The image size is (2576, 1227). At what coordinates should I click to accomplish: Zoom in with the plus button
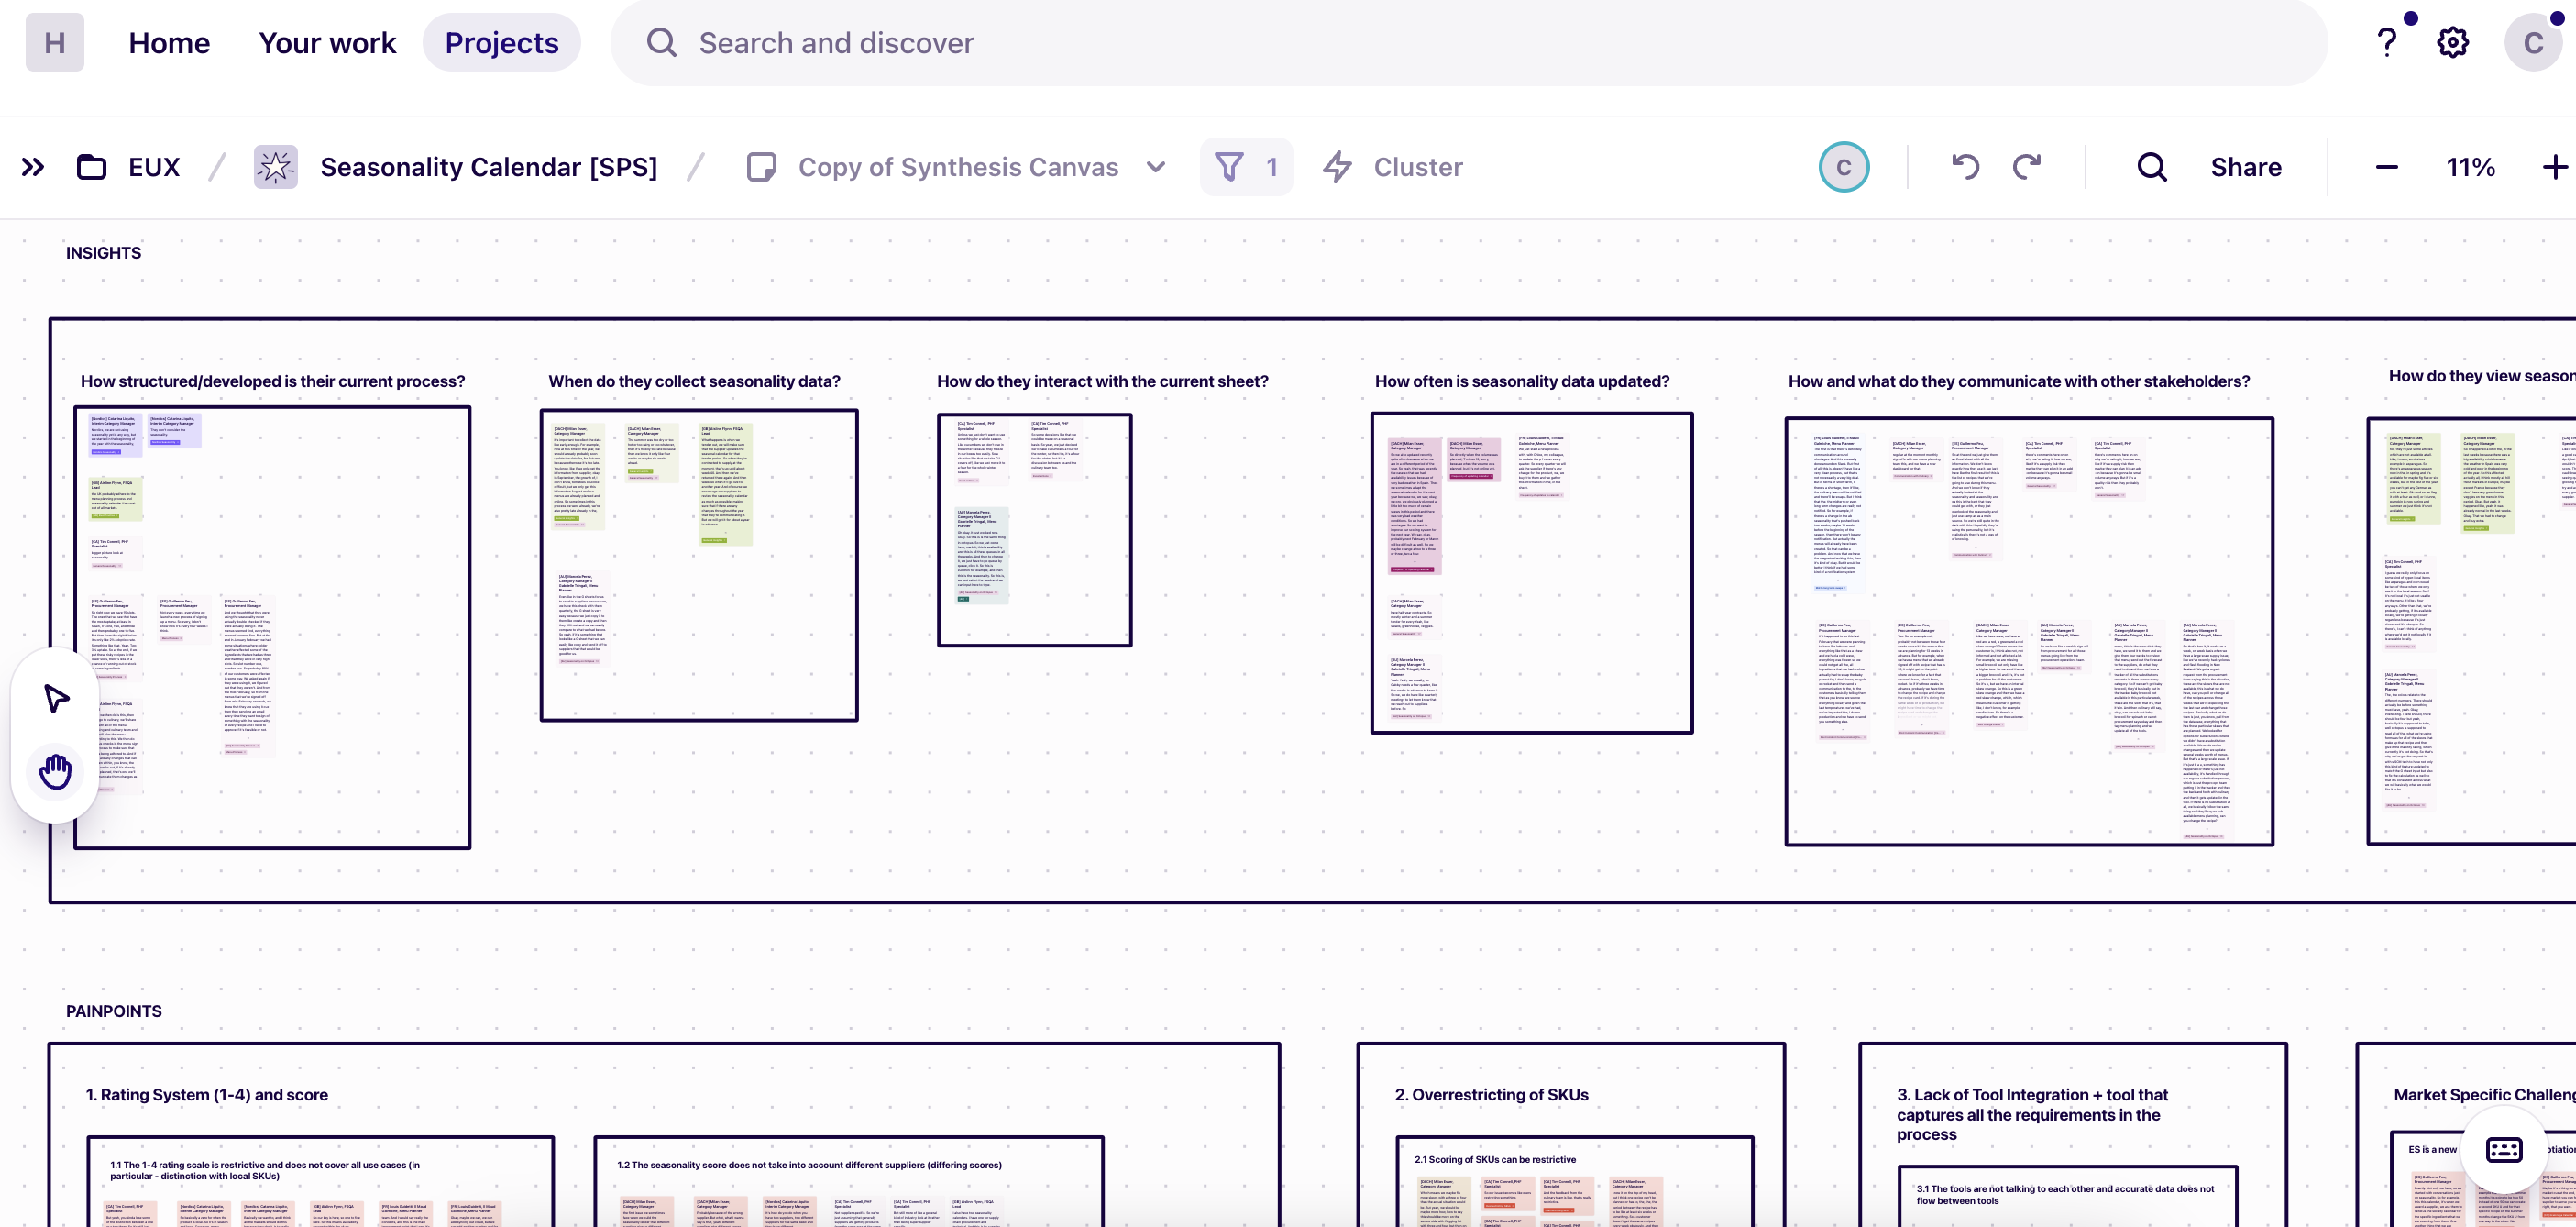tap(2555, 167)
